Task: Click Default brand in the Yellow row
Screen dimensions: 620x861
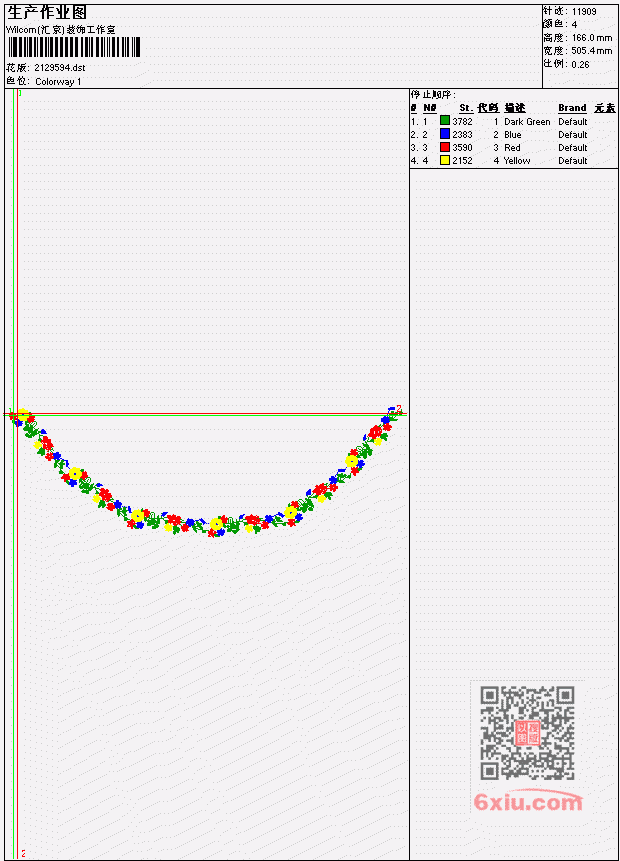Action: [573, 161]
